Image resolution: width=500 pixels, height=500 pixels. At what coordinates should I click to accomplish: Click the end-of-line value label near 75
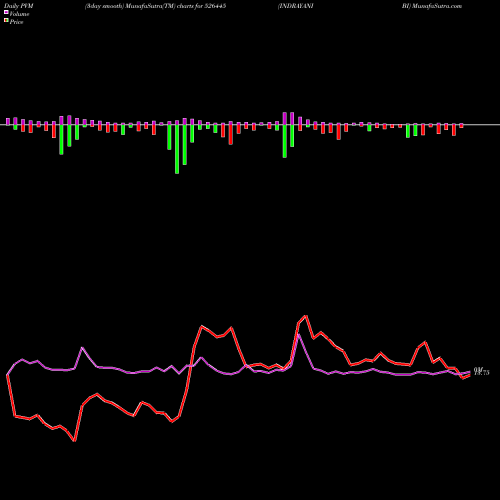482,371
